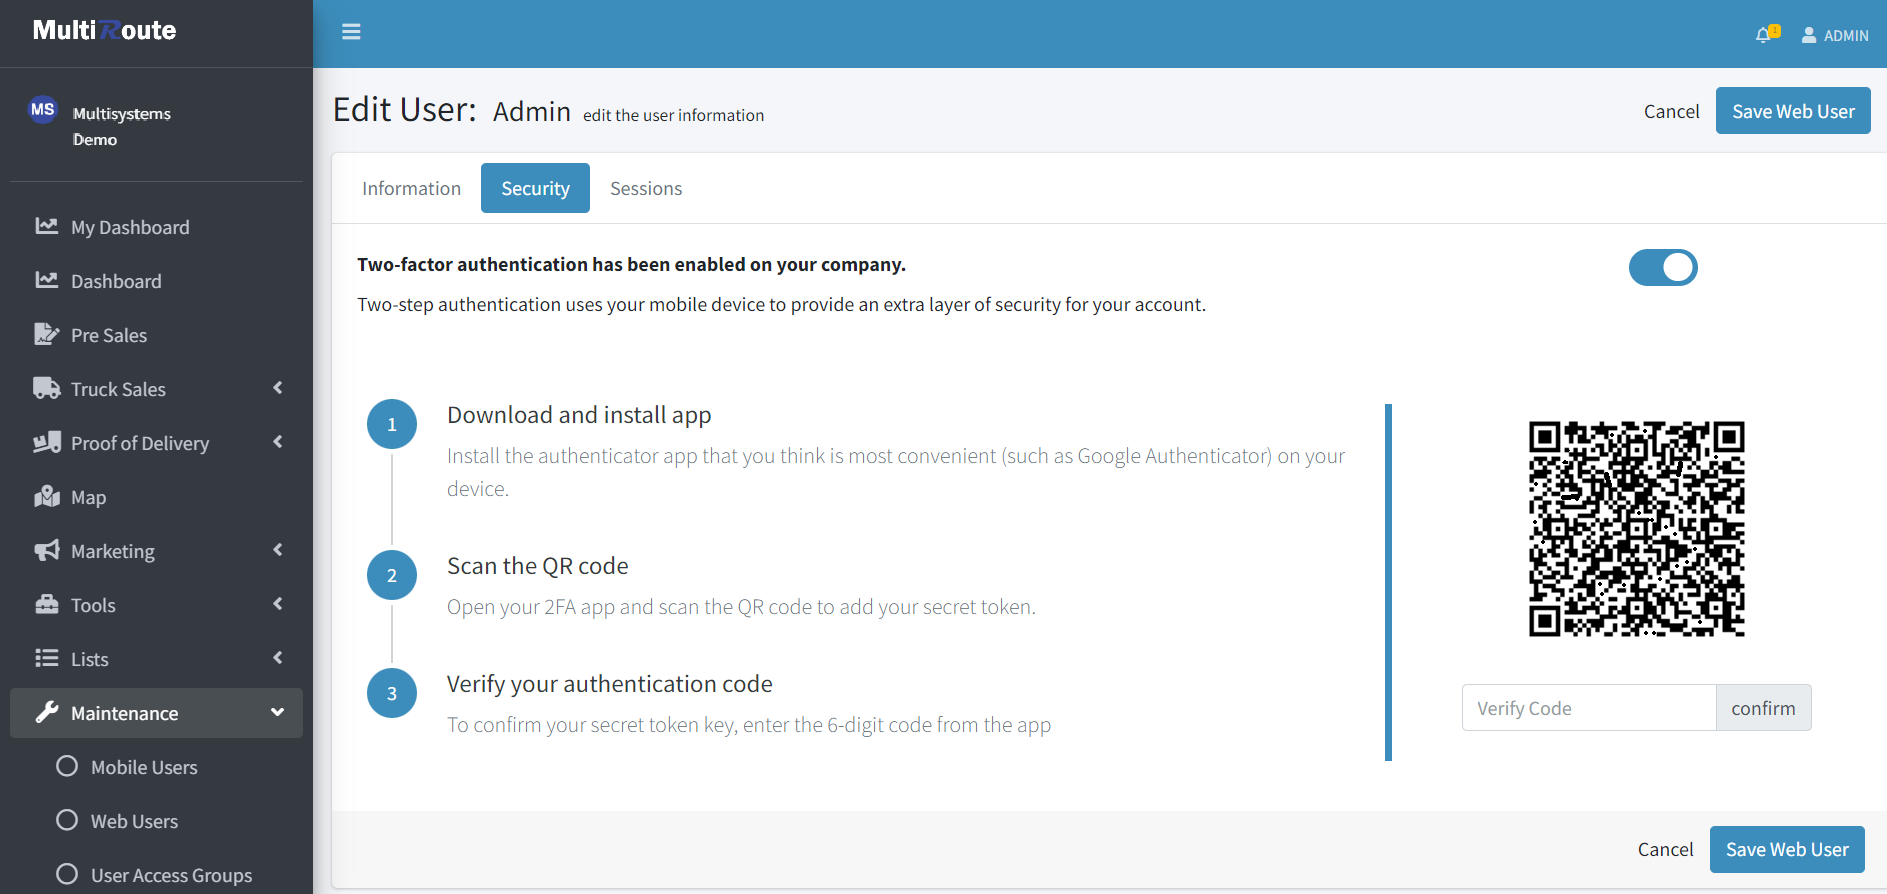Expand the Truck Sales submenu arrow
This screenshot has height=894, width=1887.
pos(278,388)
